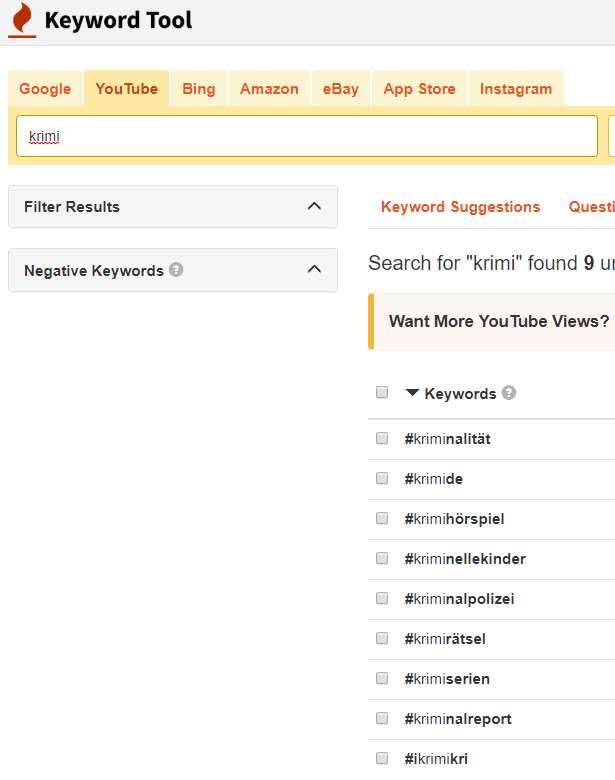
Task: Open the Keyword Suggestions tab
Action: click(460, 206)
